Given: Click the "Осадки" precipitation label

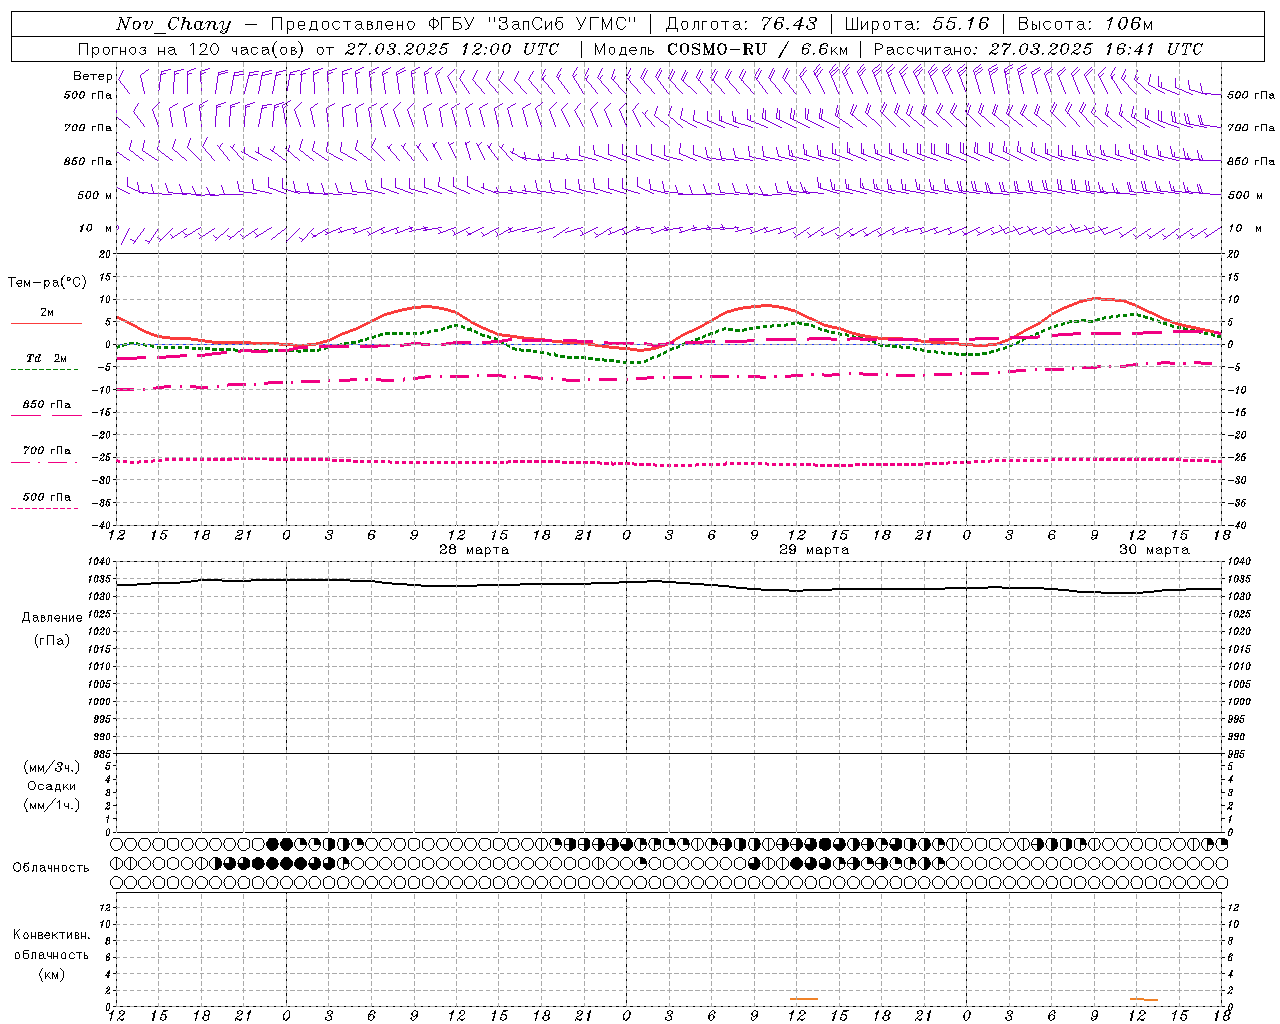Looking at the screenshot, I should (x=52, y=786).
